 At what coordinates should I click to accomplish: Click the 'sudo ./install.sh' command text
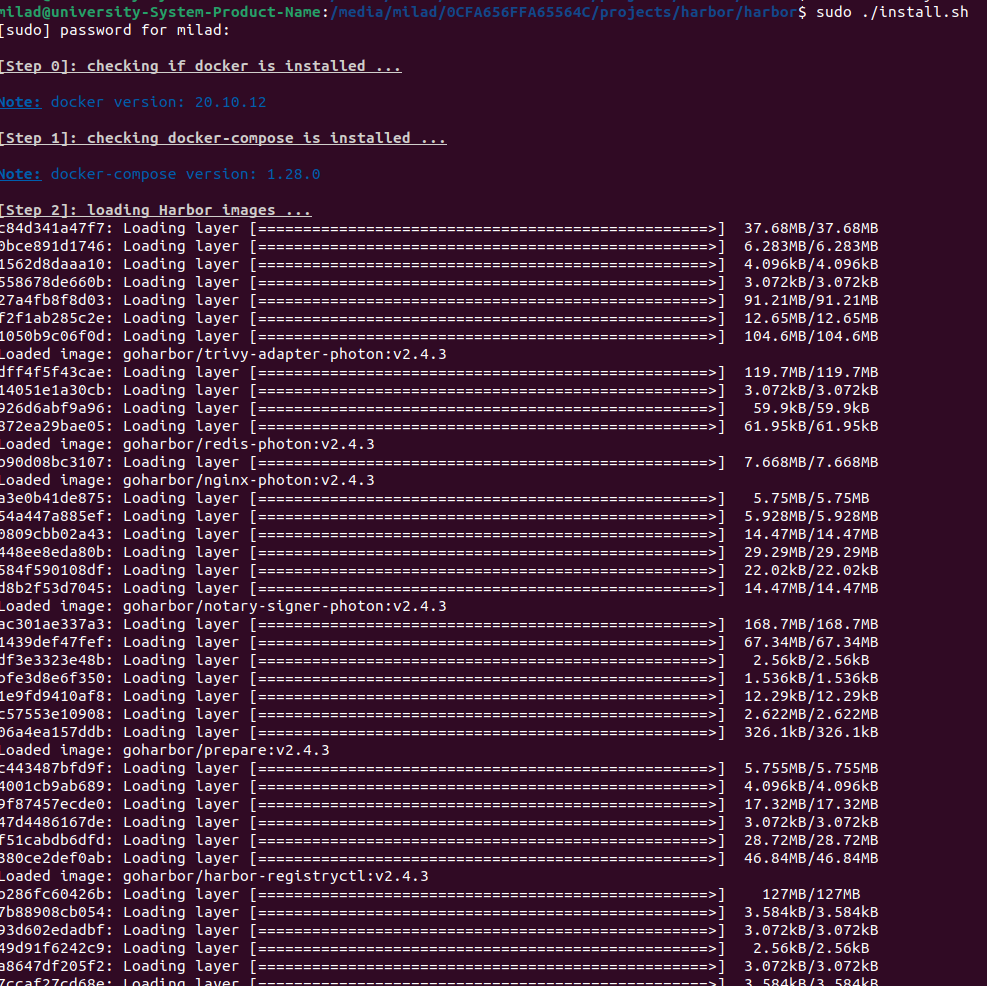point(892,12)
